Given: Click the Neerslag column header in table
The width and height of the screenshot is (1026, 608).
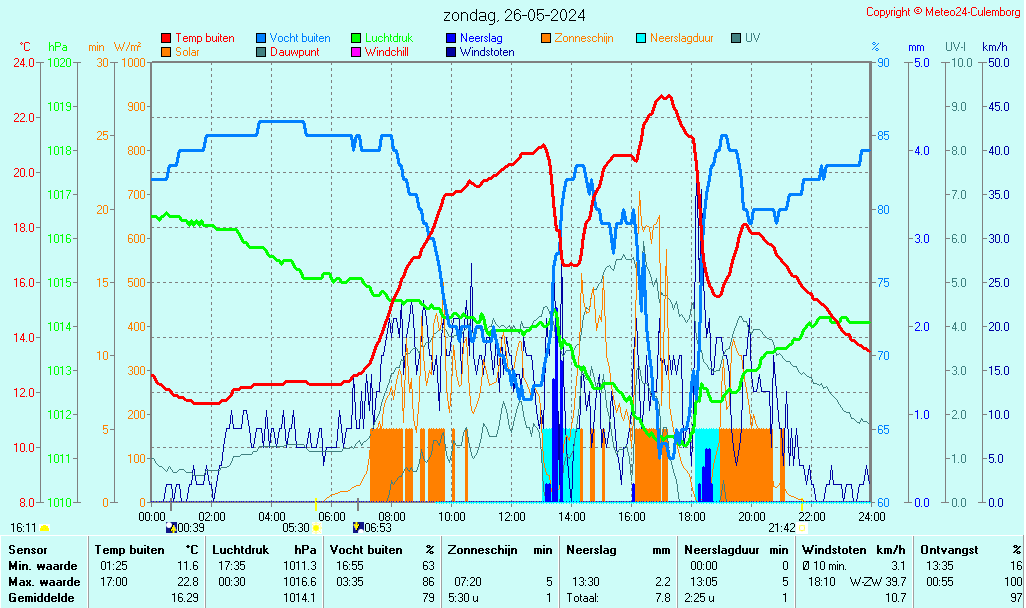Looking at the screenshot, I should click(x=591, y=549).
